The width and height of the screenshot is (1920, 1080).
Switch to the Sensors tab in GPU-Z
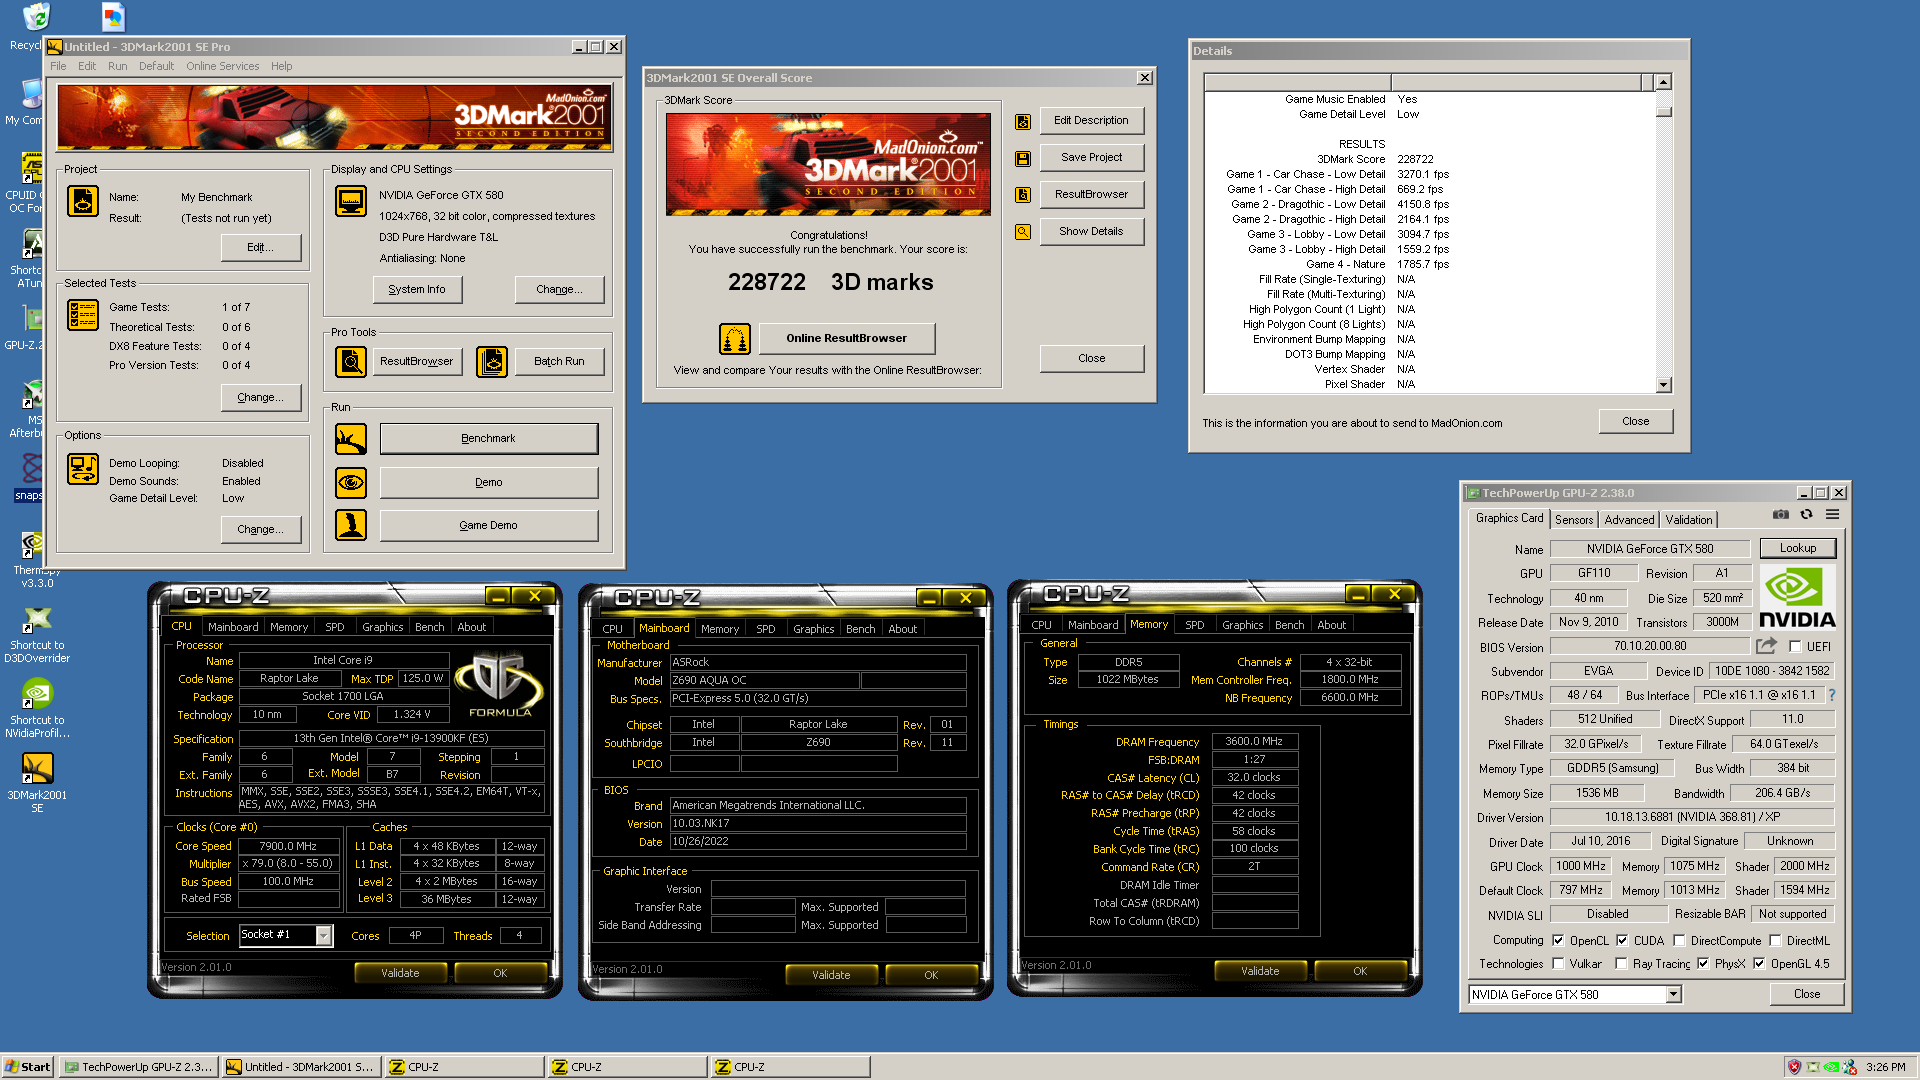1574,520
